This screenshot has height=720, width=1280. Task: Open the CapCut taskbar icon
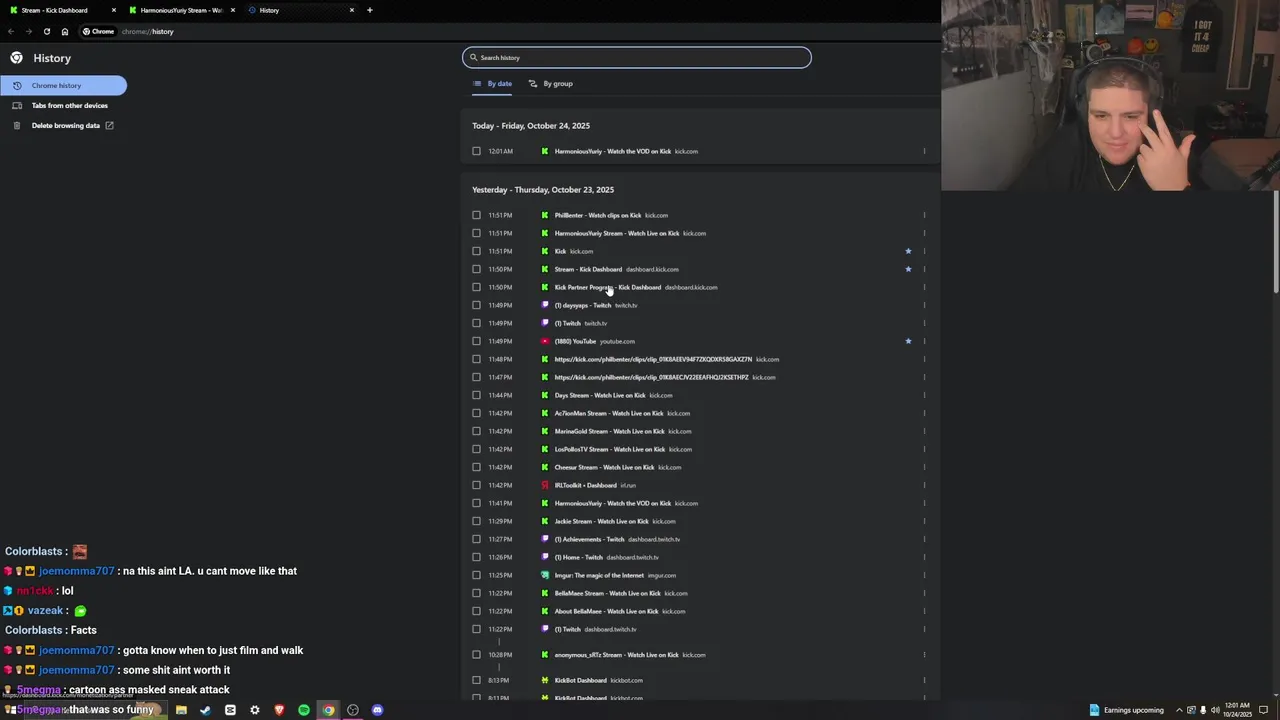coord(230,710)
